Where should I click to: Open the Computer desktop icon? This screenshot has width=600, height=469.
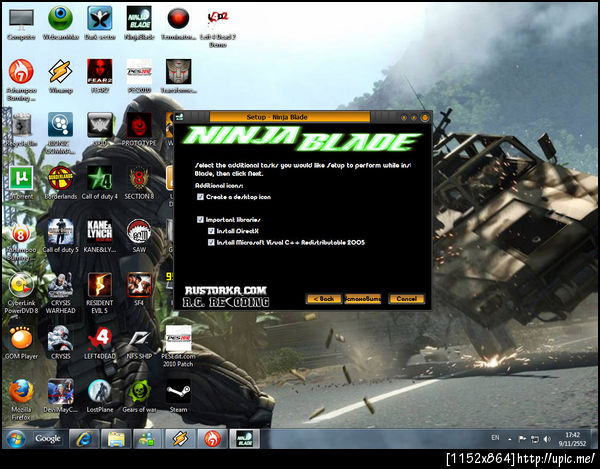pyautogui.click(x=21, y=23)
